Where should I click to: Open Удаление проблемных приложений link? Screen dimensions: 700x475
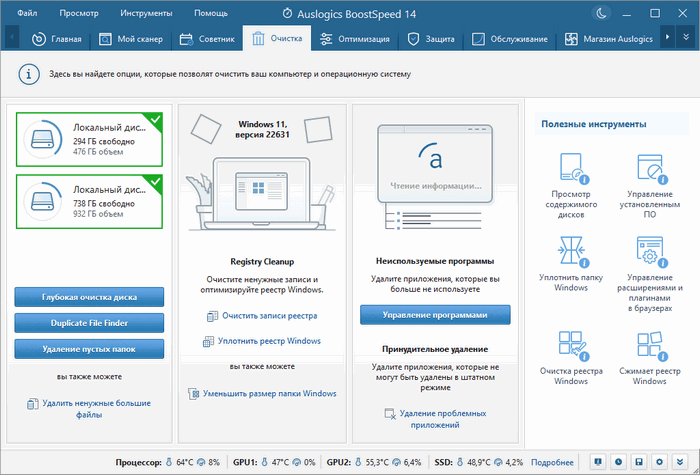[x=443, y=419]
